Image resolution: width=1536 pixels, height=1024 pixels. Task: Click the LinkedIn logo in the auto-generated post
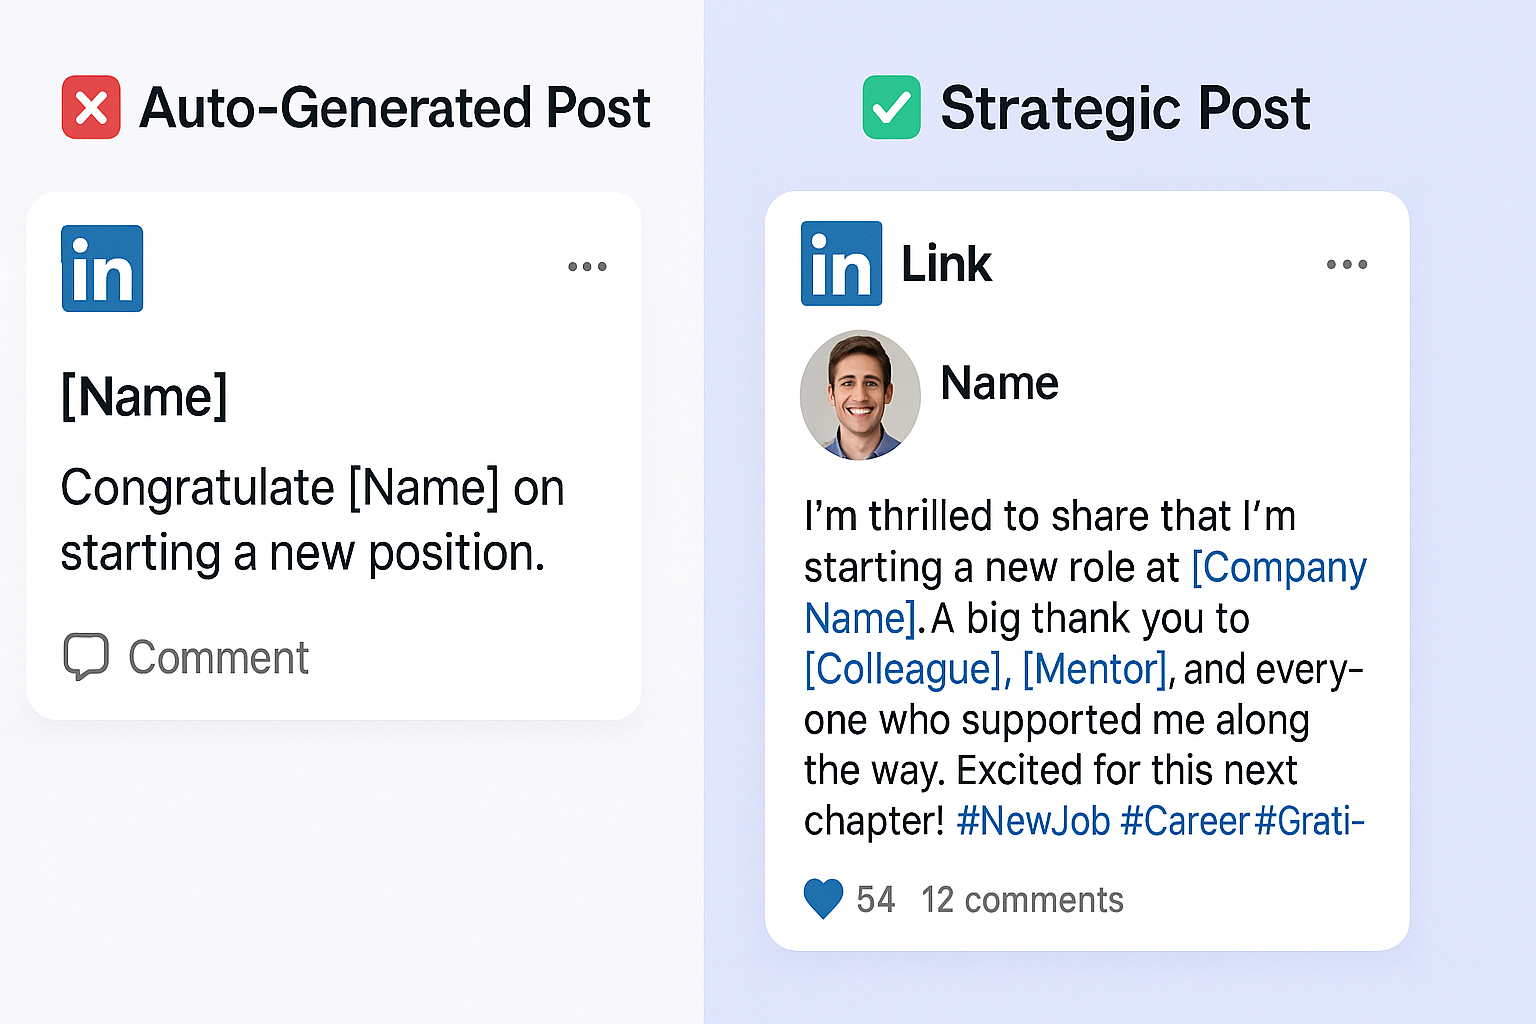pos(102,268)
